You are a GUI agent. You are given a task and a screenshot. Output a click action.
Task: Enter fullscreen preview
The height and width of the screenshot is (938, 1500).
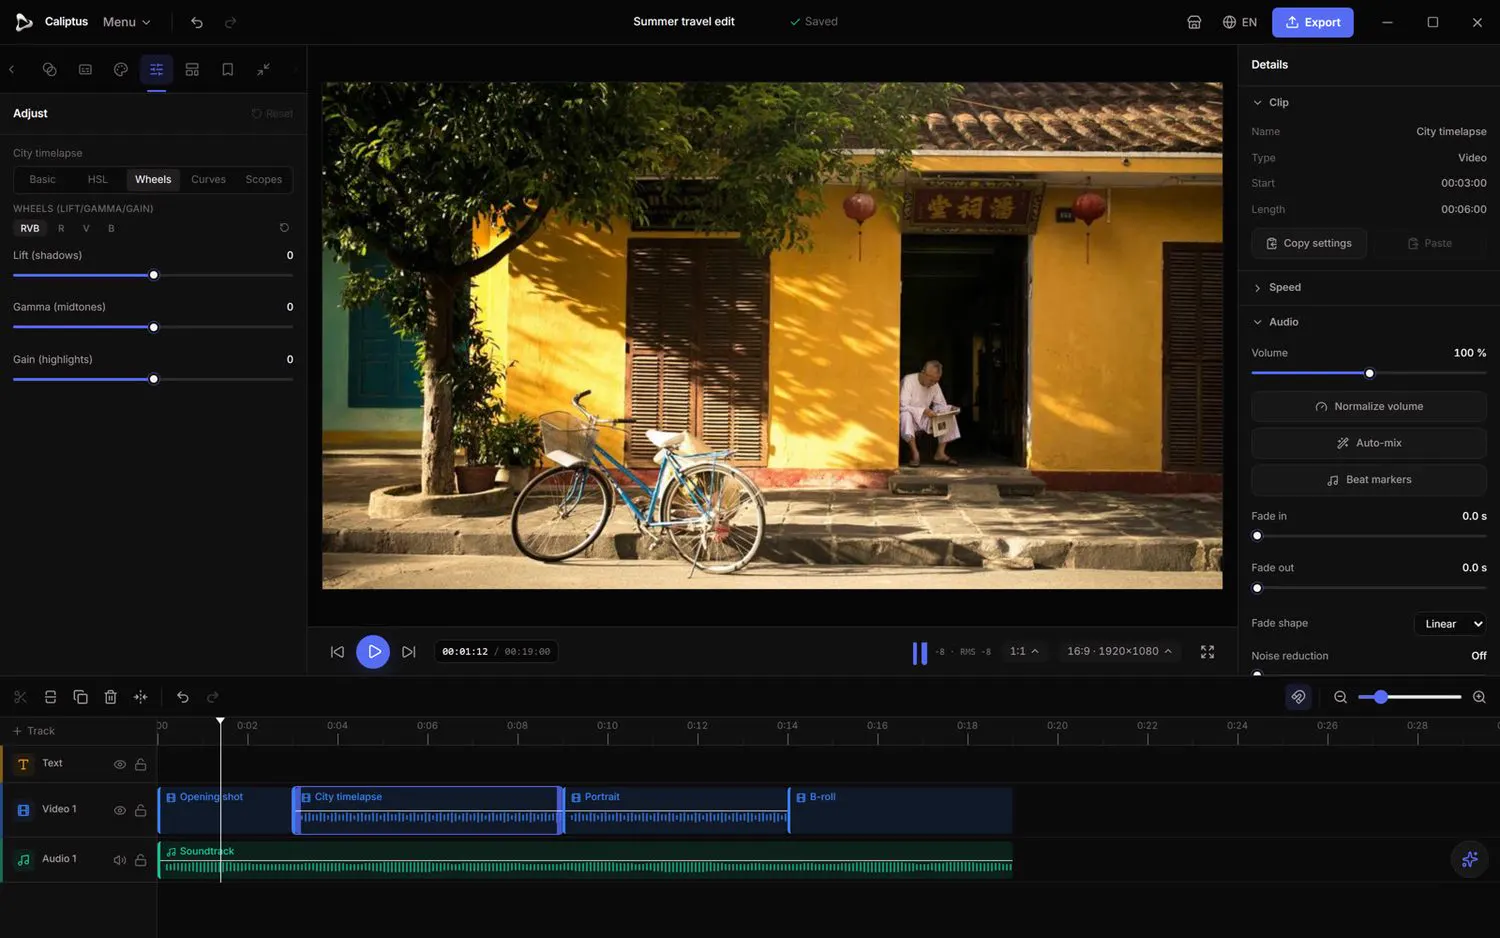[1208, 651]
